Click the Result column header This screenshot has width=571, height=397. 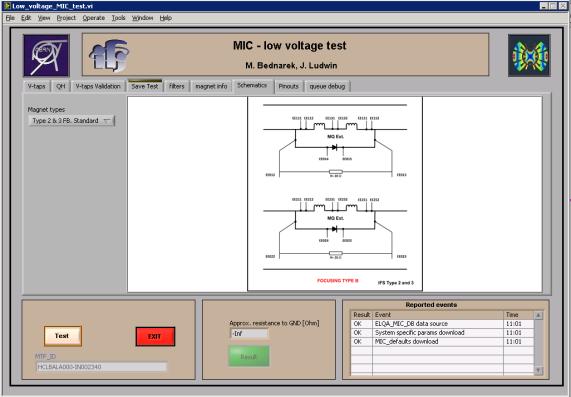[x=362, y=315]
